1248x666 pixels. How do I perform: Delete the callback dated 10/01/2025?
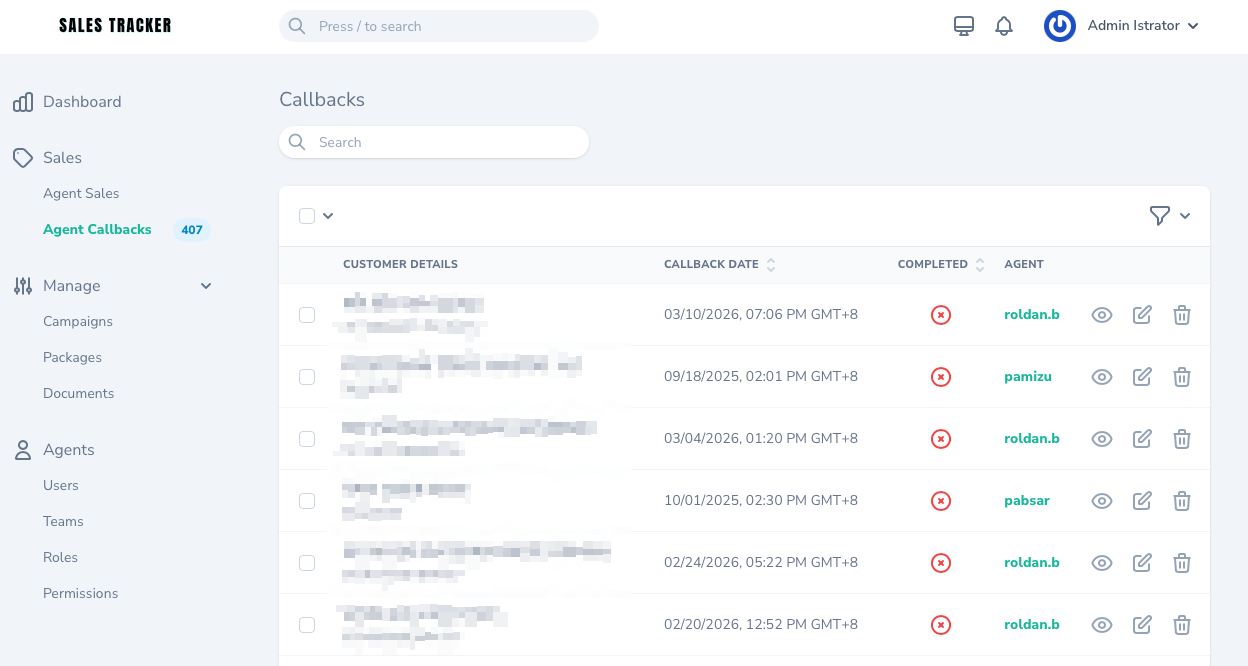pos(1181,500)
